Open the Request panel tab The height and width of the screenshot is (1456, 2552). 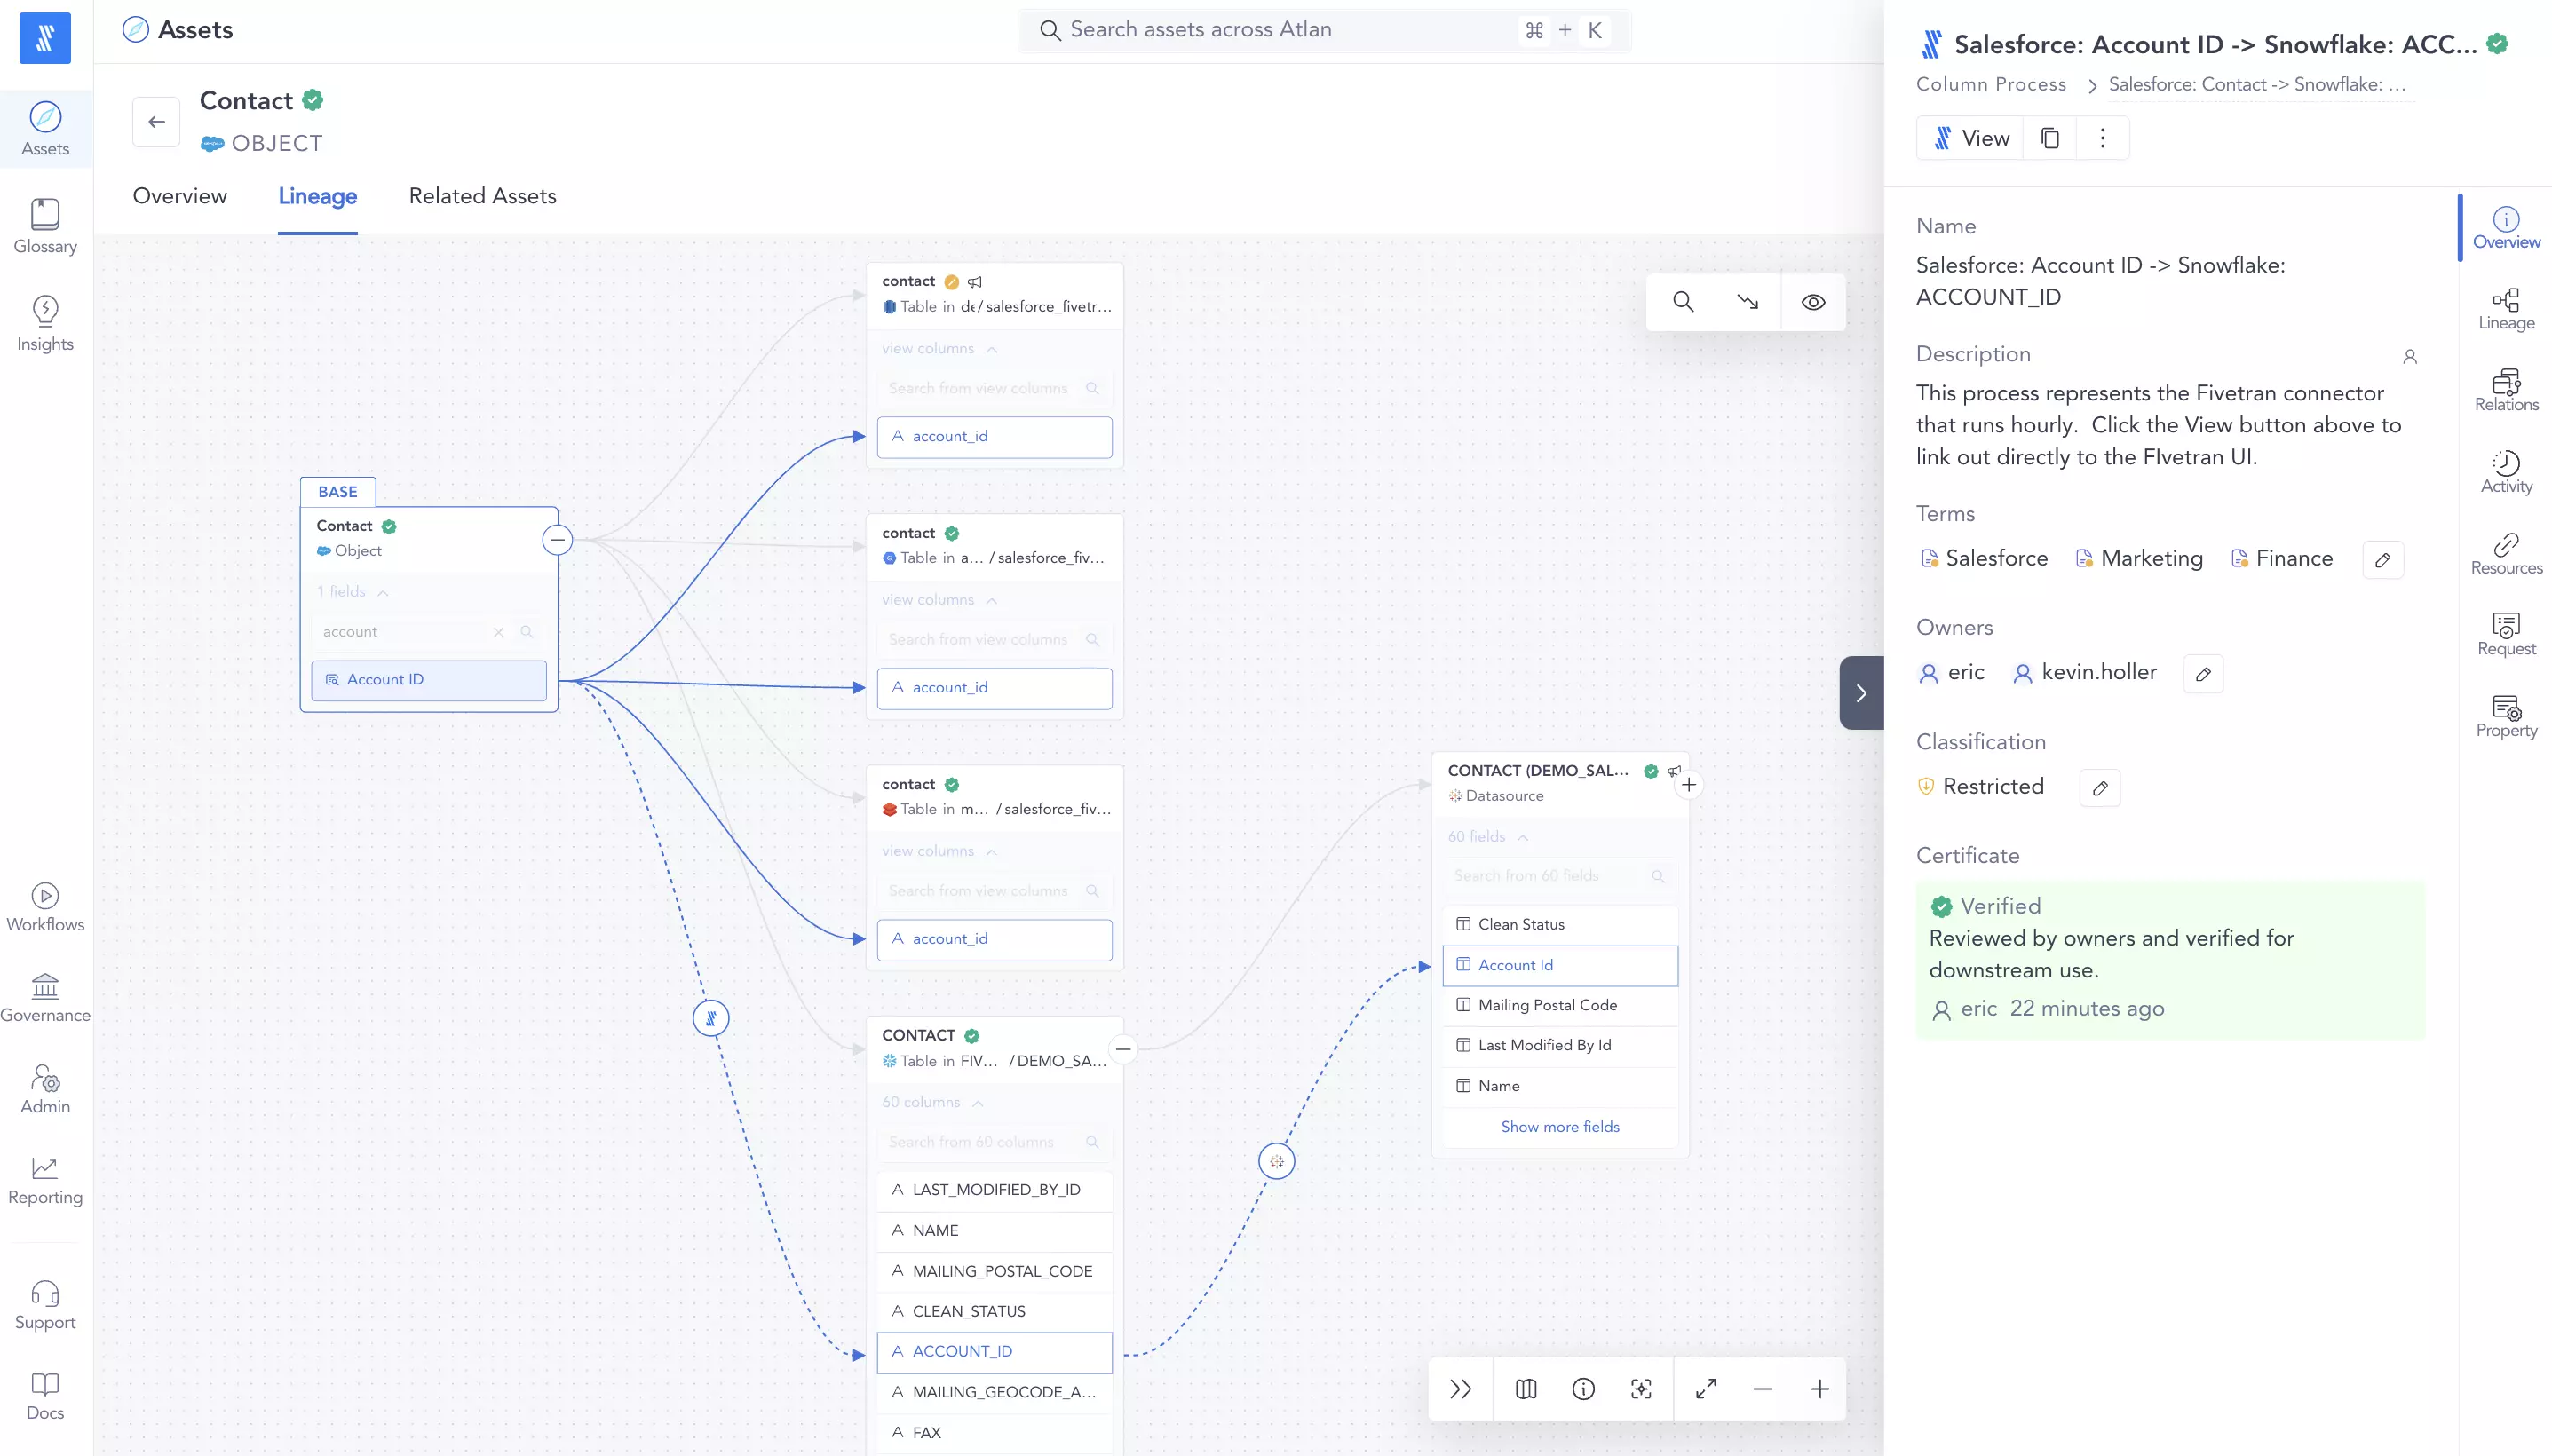pyautogui.click(x=2506, y=635)
